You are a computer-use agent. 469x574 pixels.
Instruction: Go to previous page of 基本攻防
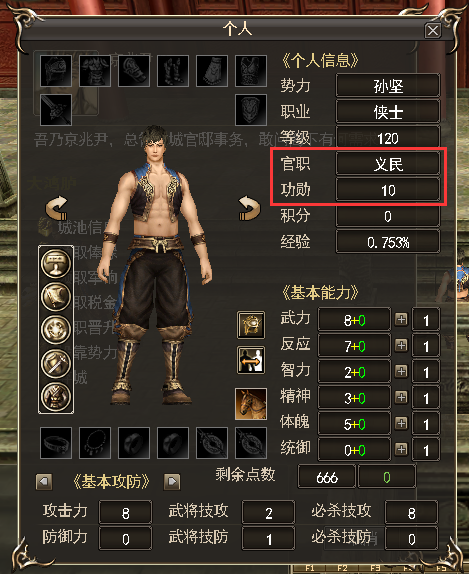[x=44, y=482]
